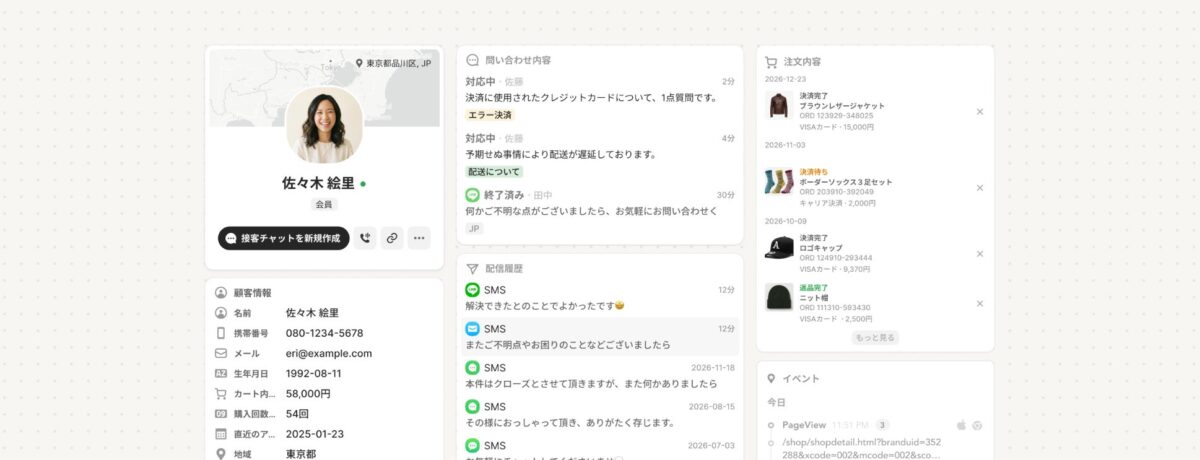Expand orders with もっと見る

pyautogui.click(x=875, y=338)
